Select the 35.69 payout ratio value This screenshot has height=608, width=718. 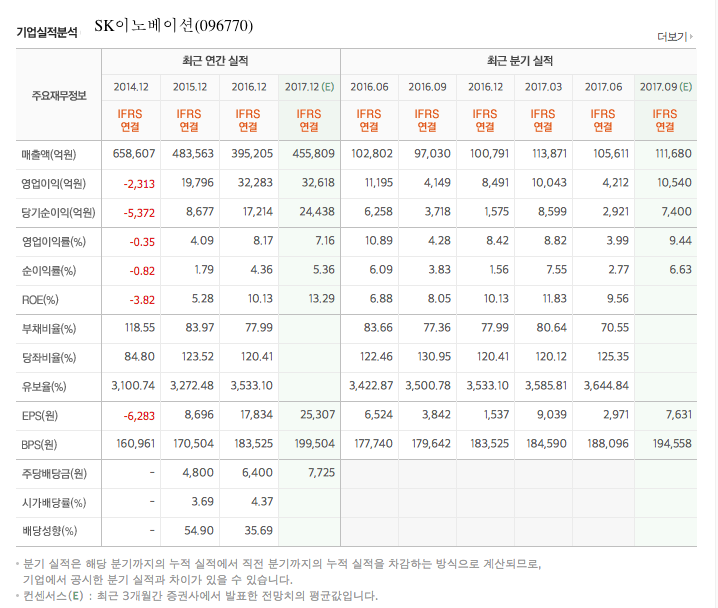click(258, 530)
